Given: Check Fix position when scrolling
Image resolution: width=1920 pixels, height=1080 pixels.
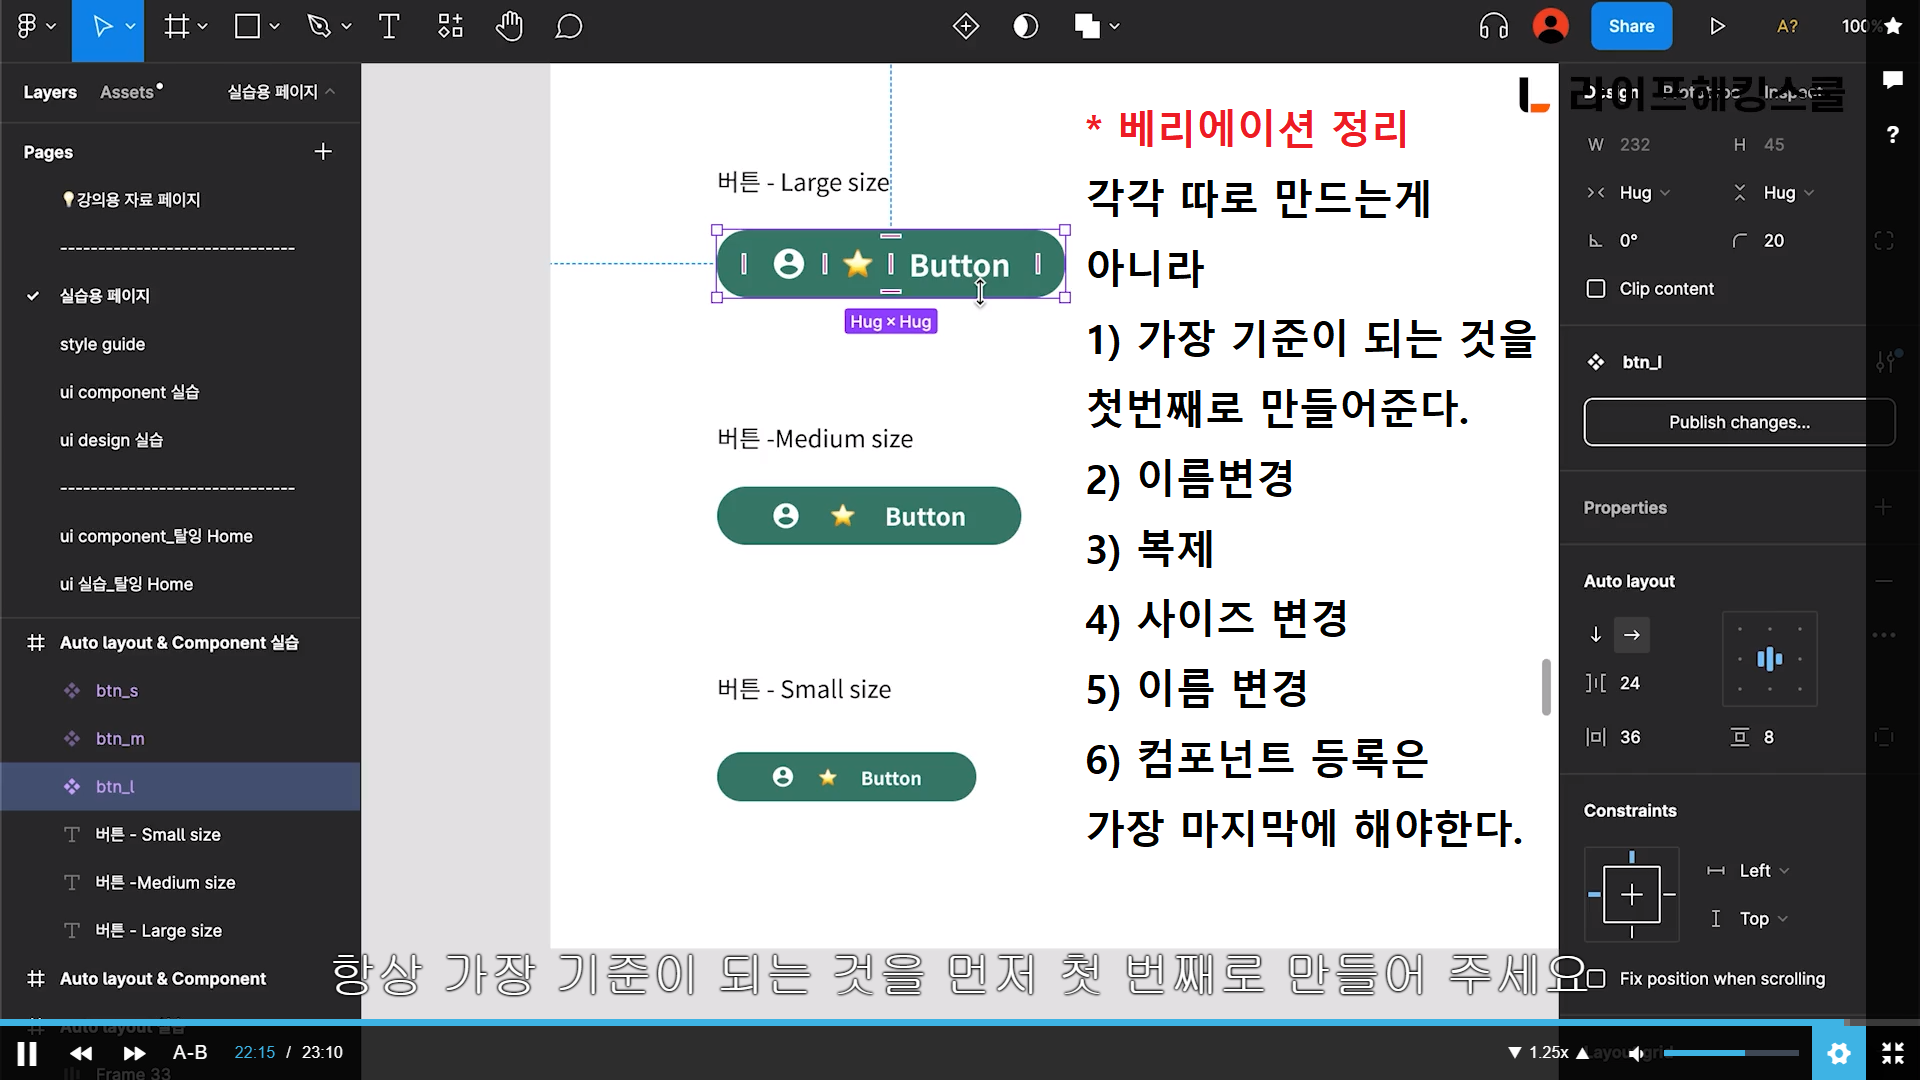Looking at the screenshot, I should (x=1596, y=979).
